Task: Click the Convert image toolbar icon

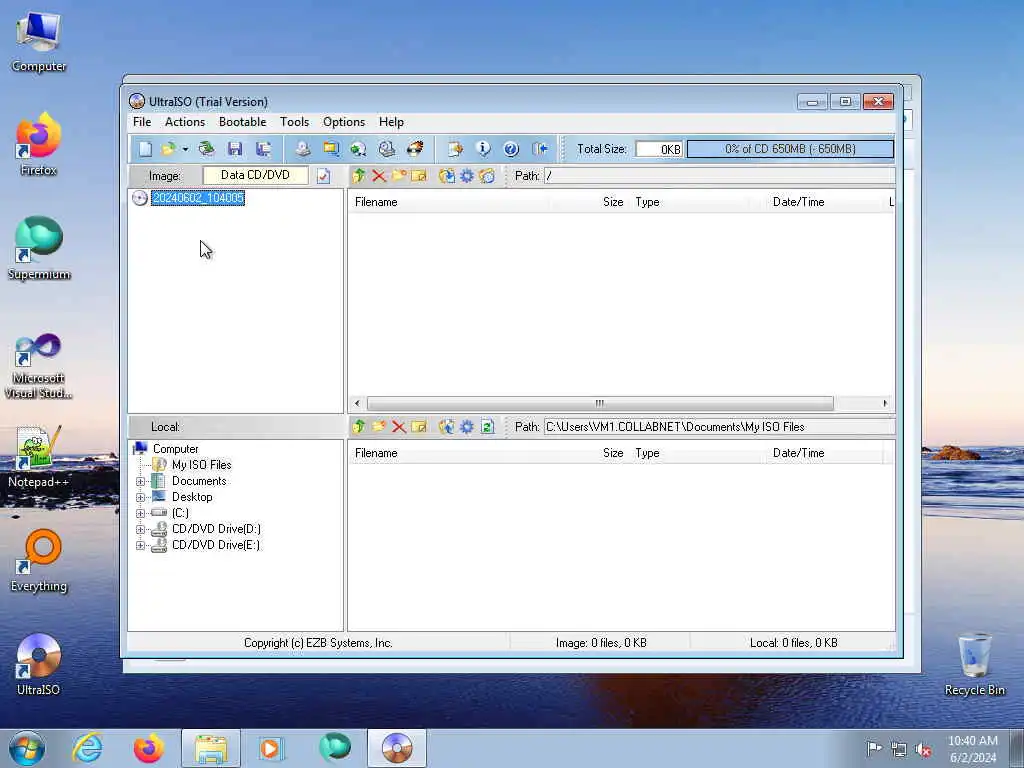Action: coord(359,149)
